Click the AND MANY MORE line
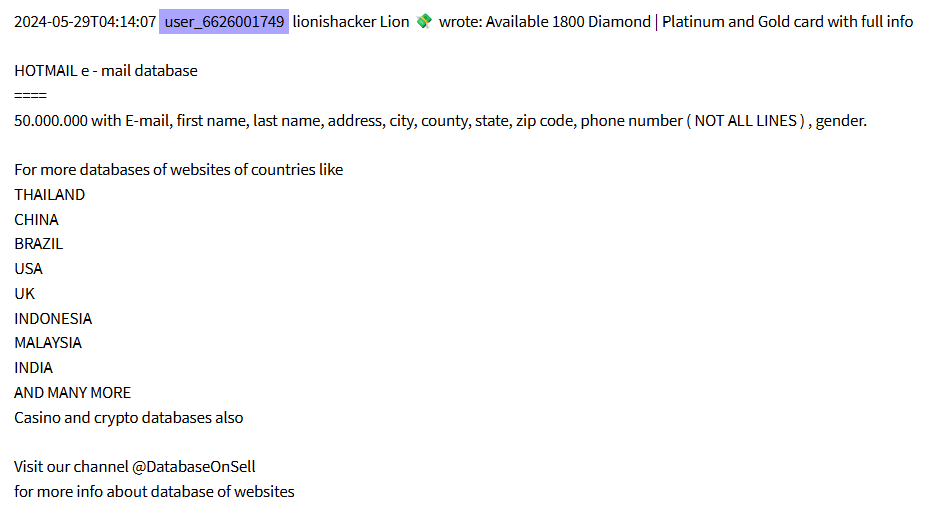 [72, 393]
